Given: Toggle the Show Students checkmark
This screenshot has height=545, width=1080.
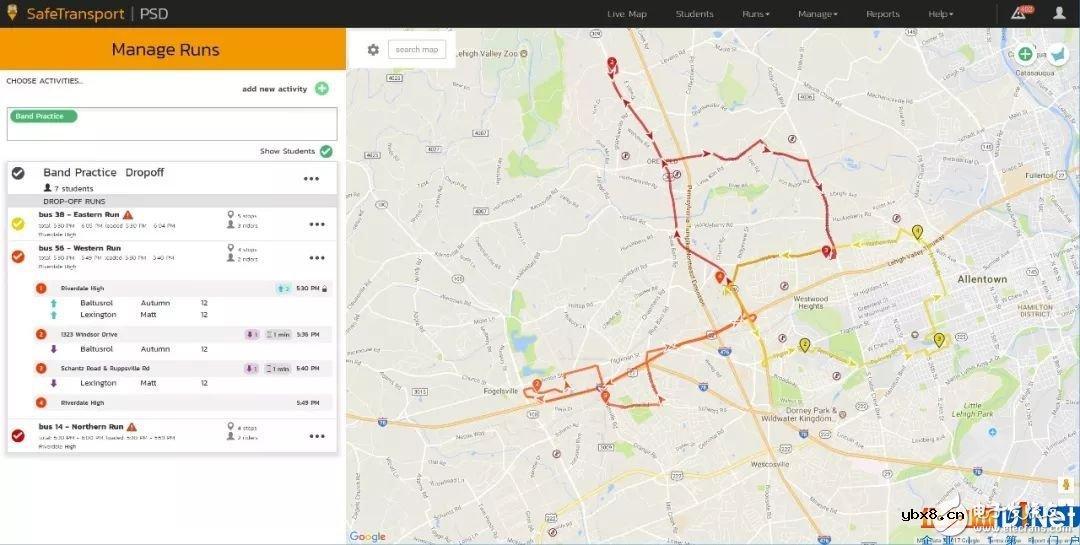Looking at the screenshot, I should click(x=326, y=151).
